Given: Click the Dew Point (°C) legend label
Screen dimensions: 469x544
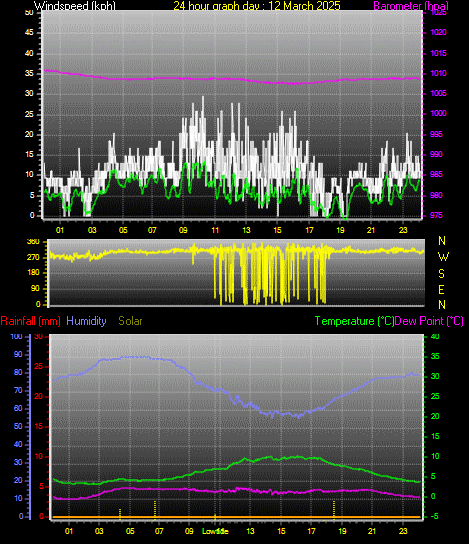Looking at the screenshot, I should pyautogui.click(x=429, y=321).
